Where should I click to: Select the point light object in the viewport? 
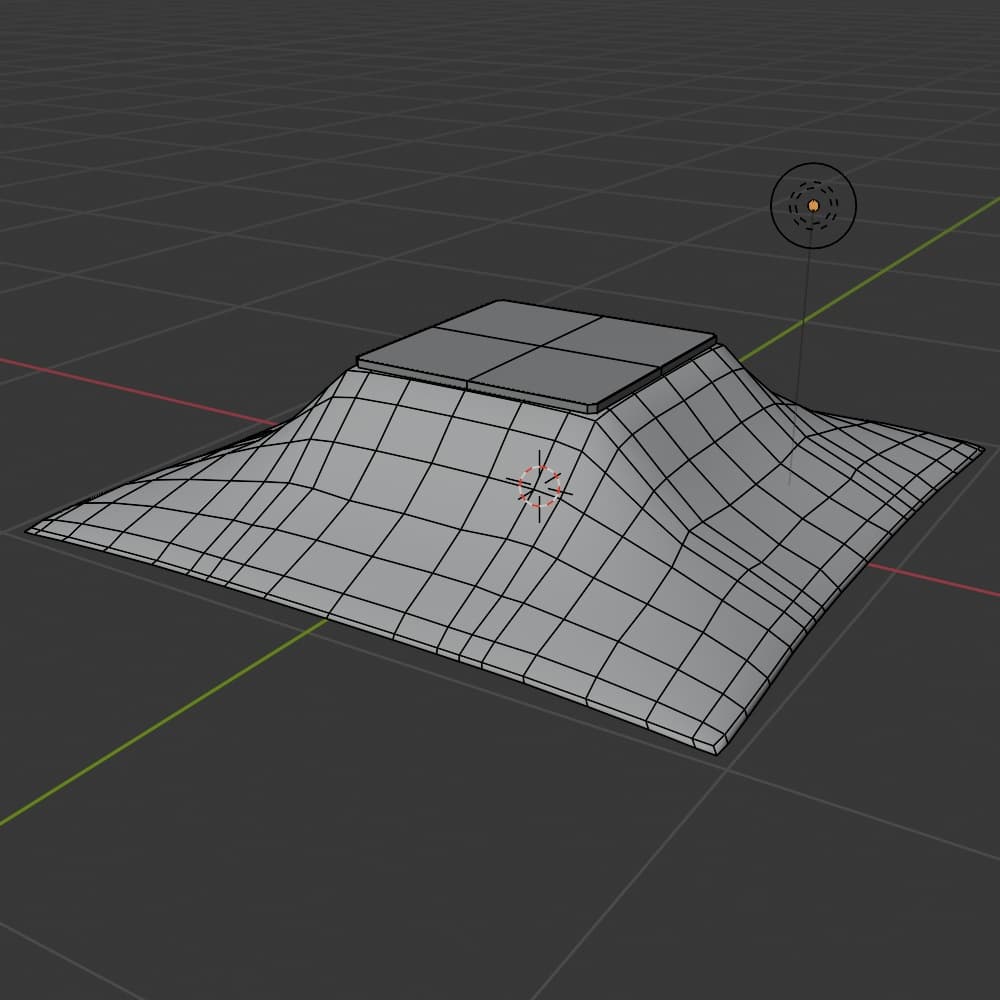(x=813, y=205)
